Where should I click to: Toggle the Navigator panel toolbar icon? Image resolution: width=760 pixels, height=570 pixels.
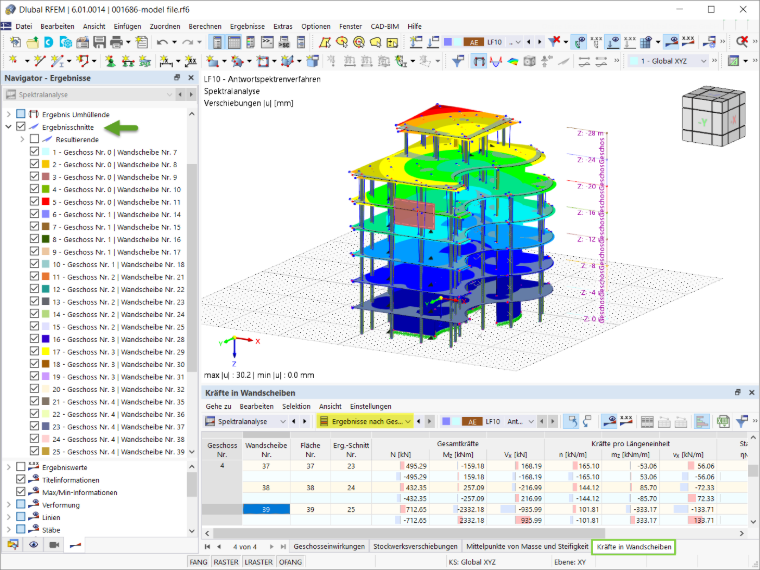pyautogui.click(x=217, y=42)
